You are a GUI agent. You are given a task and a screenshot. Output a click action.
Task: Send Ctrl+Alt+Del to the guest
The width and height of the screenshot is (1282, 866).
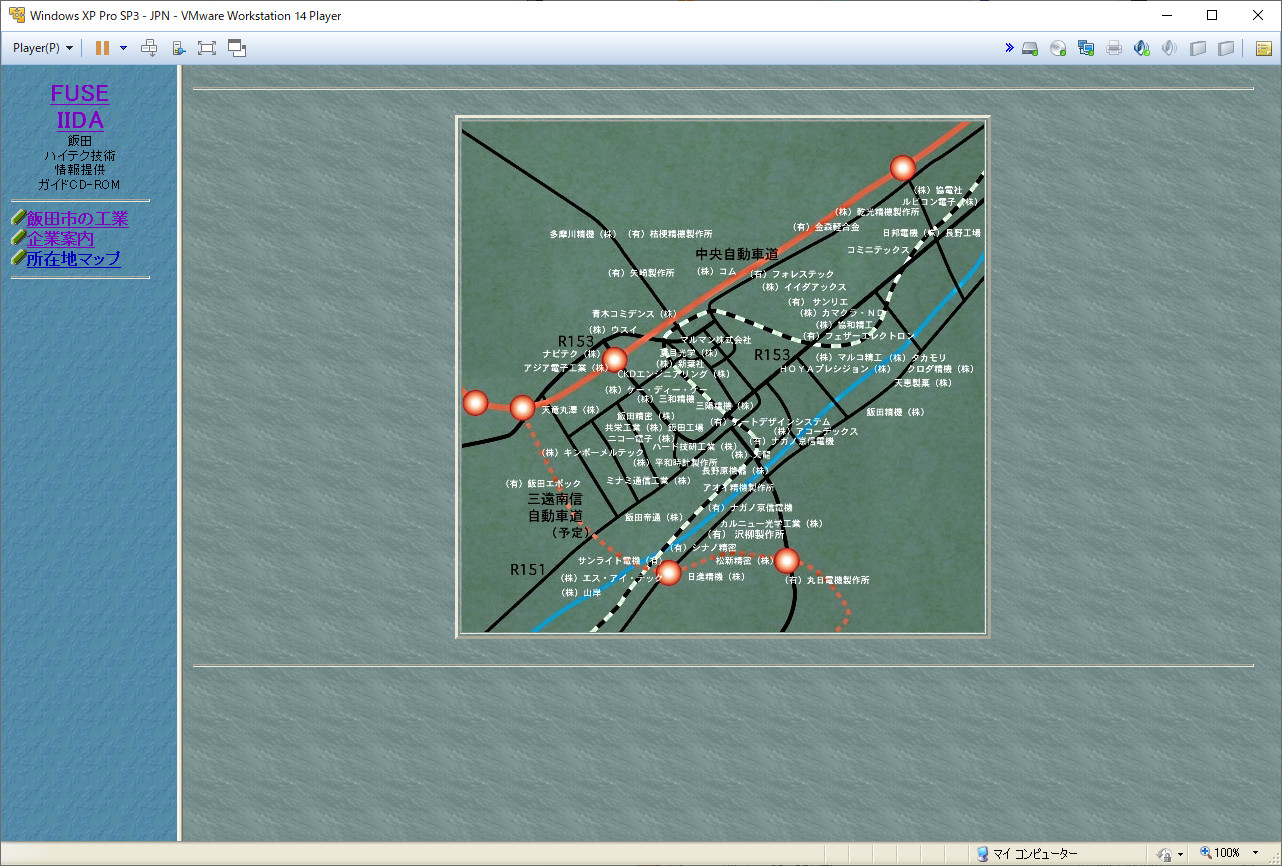(x=149, y=48)
